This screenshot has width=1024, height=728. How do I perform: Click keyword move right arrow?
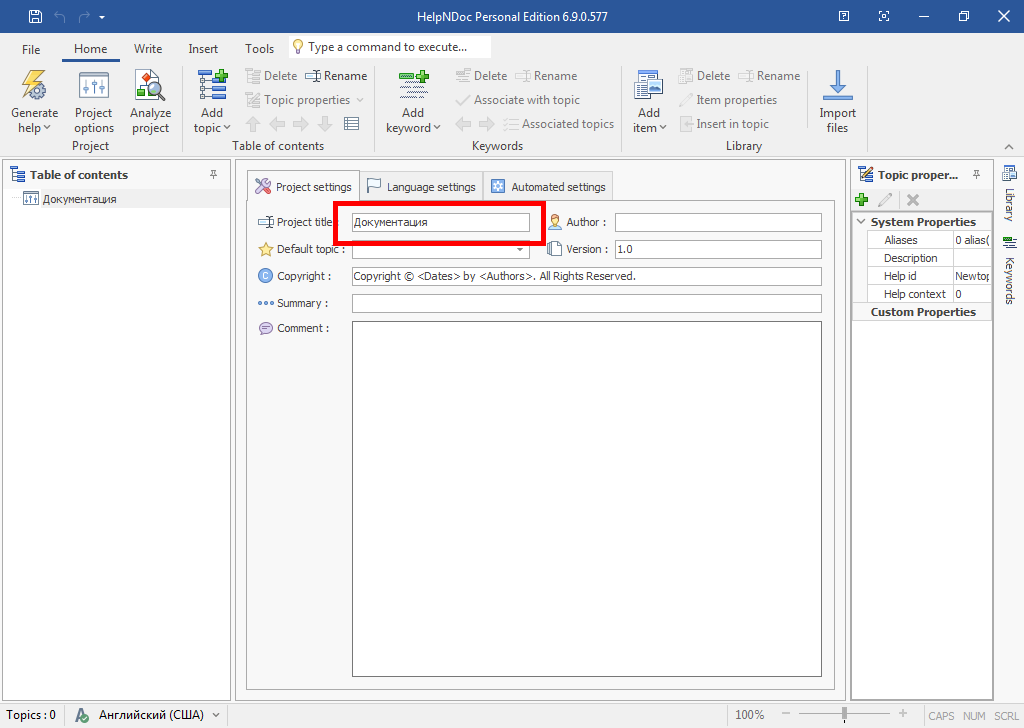(487, 123)
